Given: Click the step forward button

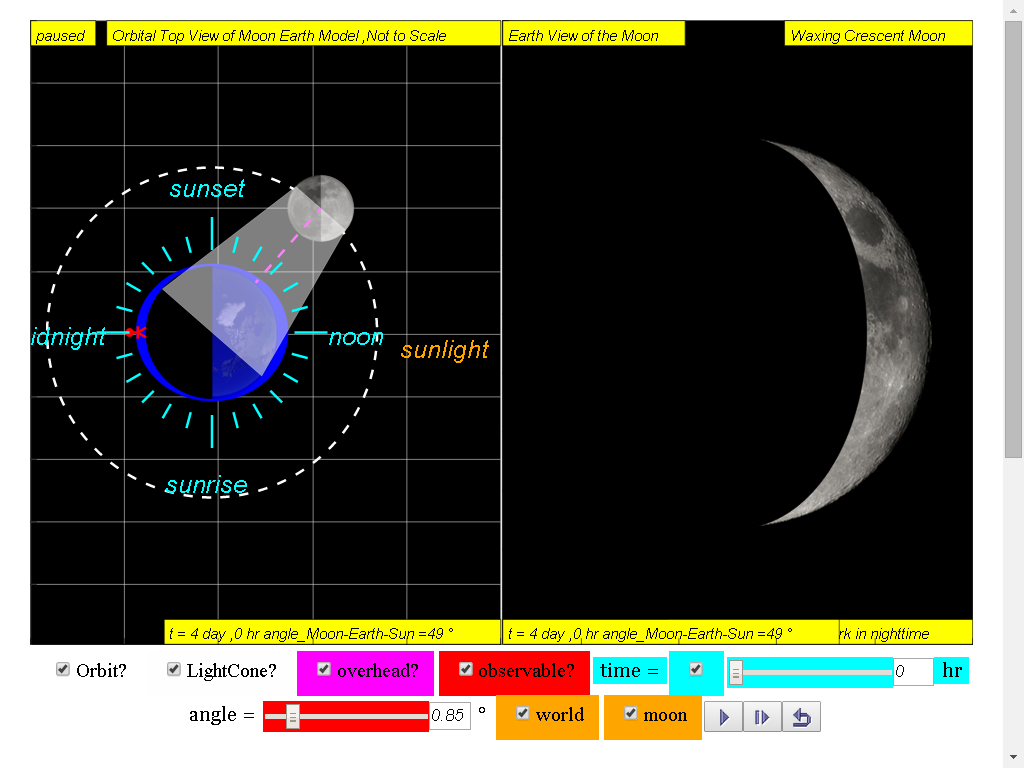Looking at the screenshot, I should coord(761,716).
